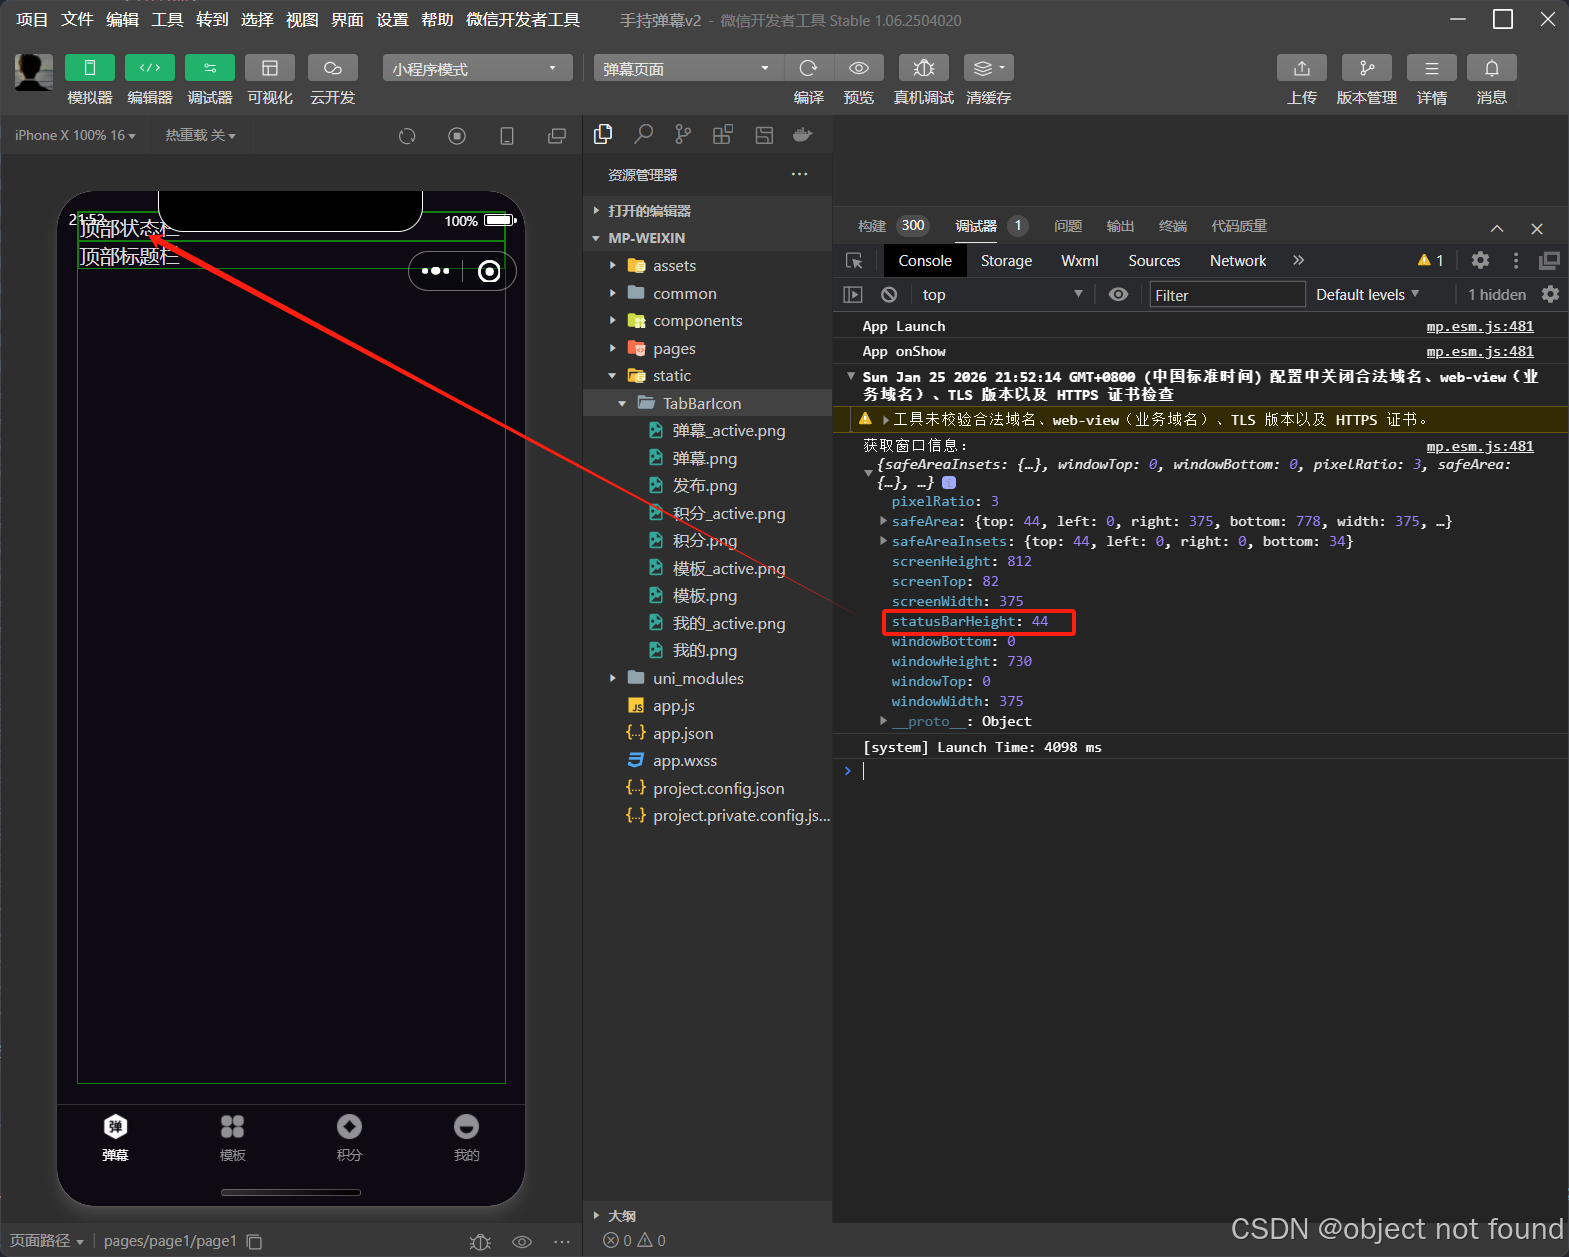The image size is (1569, 1257).
Task: Collapse the TabBarIcon folder
Action: pos(707,403)
